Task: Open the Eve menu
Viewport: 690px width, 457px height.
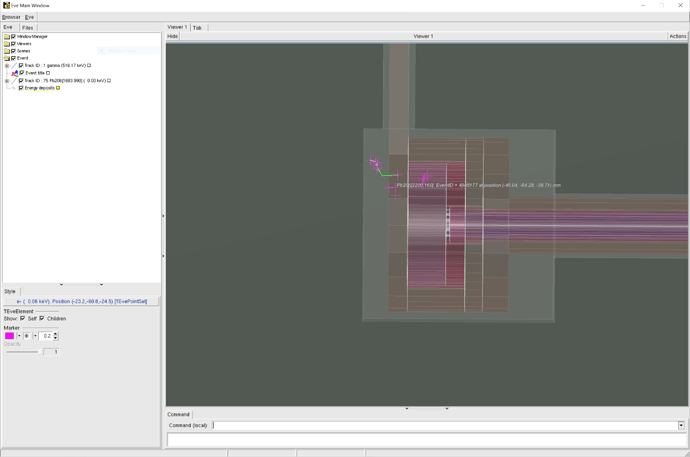Action: pyautogui.click(x=29, y=17)
